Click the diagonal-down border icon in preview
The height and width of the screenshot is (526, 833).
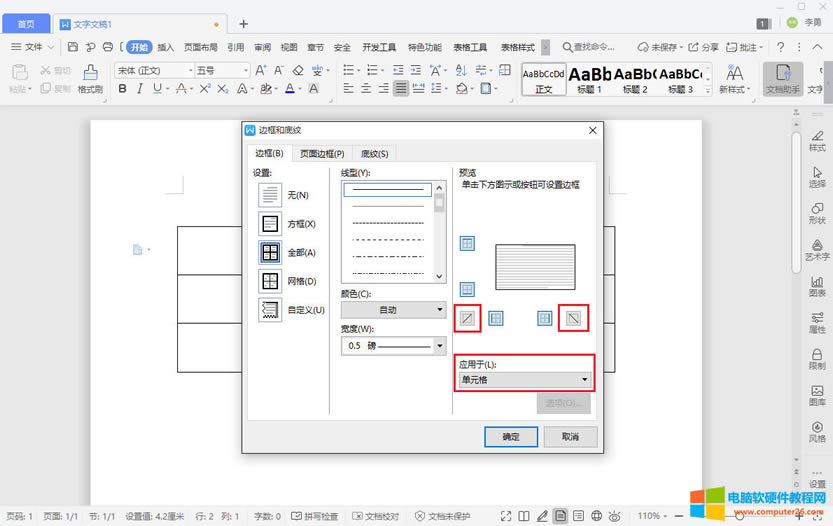point(573,318)
